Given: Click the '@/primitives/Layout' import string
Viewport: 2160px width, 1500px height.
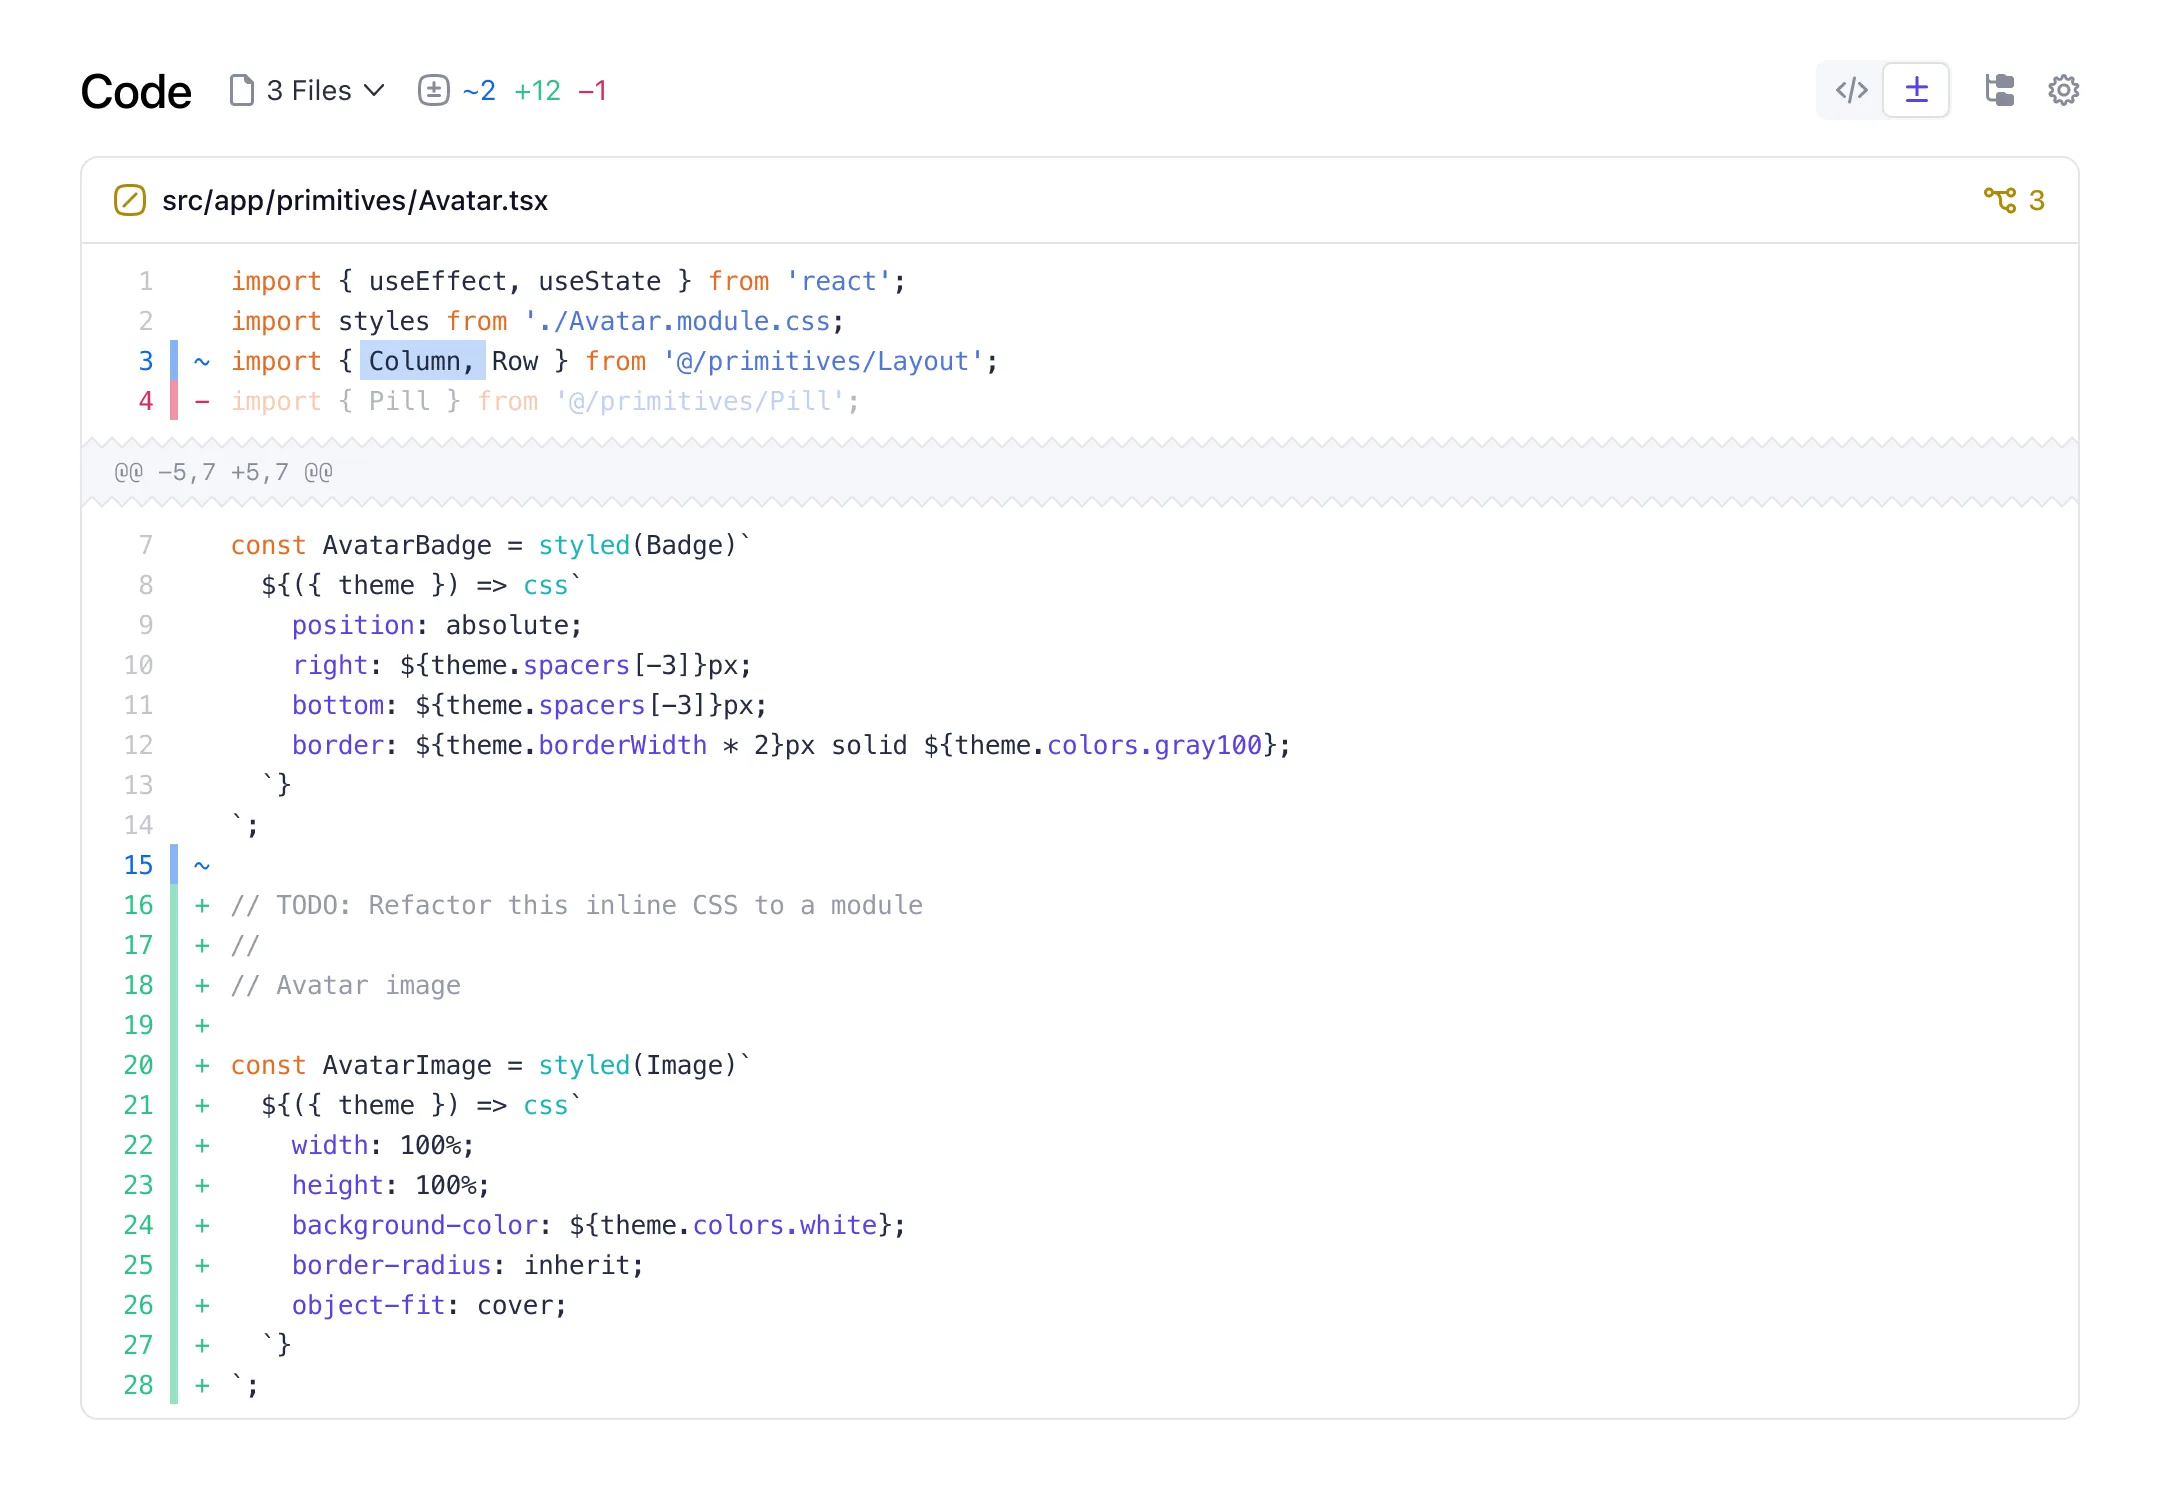Looking at the screenshot, I should (x=824, y=361).
